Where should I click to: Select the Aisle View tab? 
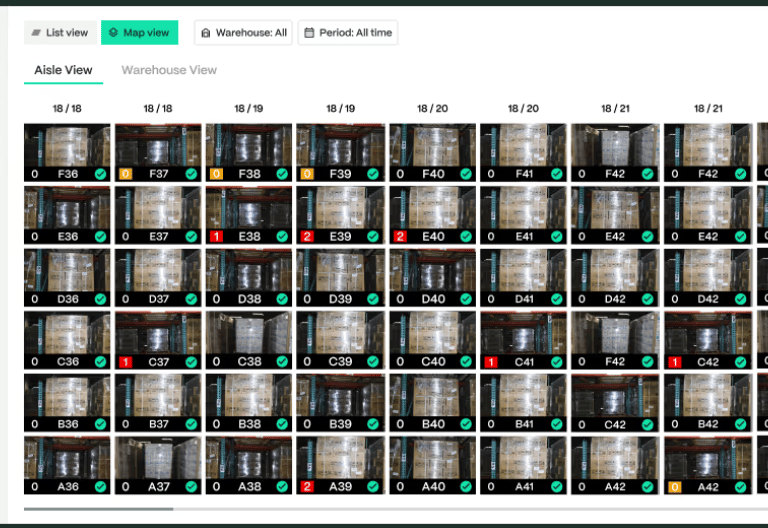tap(63, 70)
